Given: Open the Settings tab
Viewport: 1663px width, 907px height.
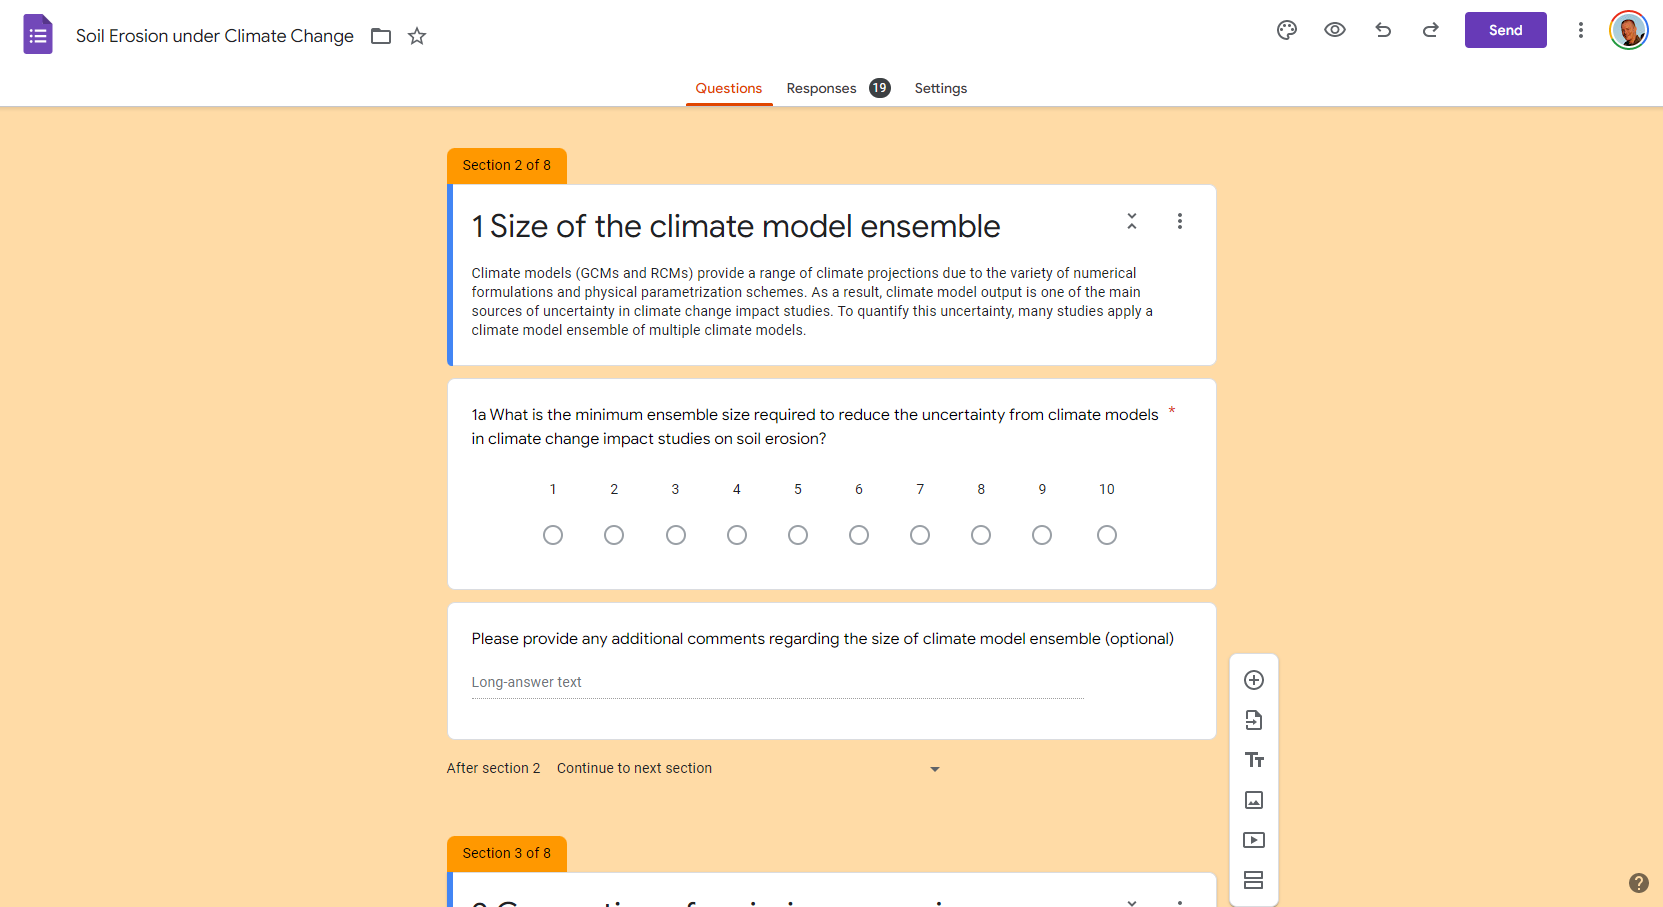Looking at the screenshot, I should (941, 88).
